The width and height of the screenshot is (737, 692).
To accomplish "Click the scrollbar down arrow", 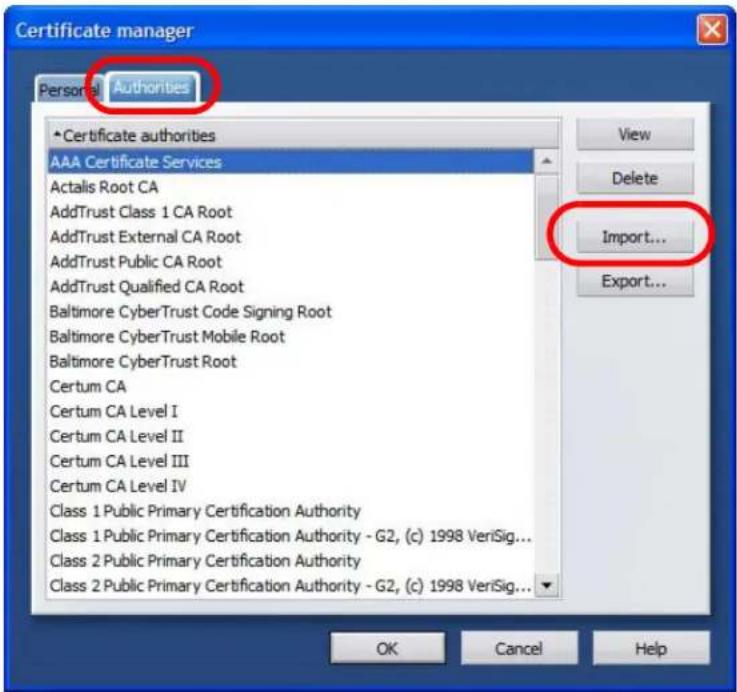I will [x=546, y=586].
